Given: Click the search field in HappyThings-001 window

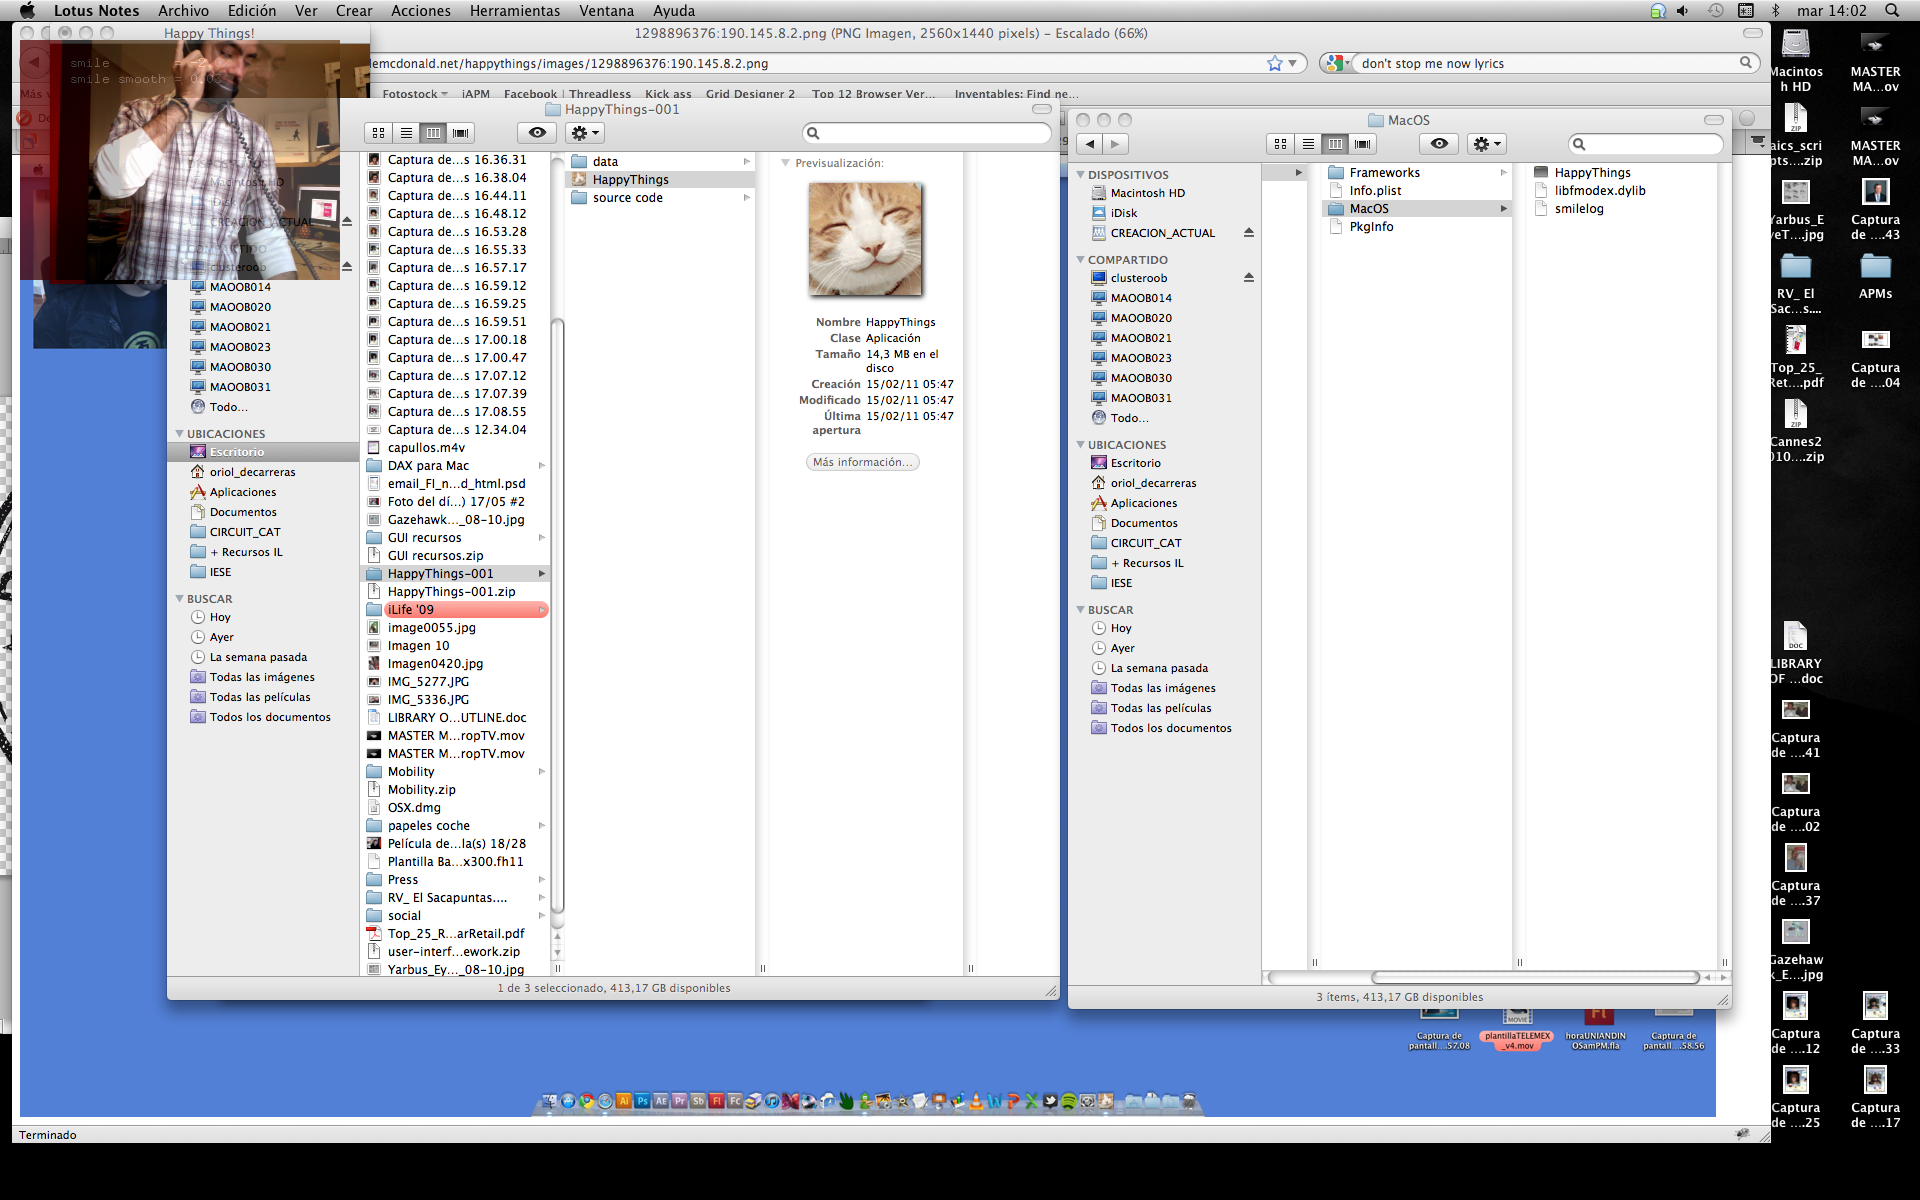Looking at the screenshot, I should coord(930,133).
